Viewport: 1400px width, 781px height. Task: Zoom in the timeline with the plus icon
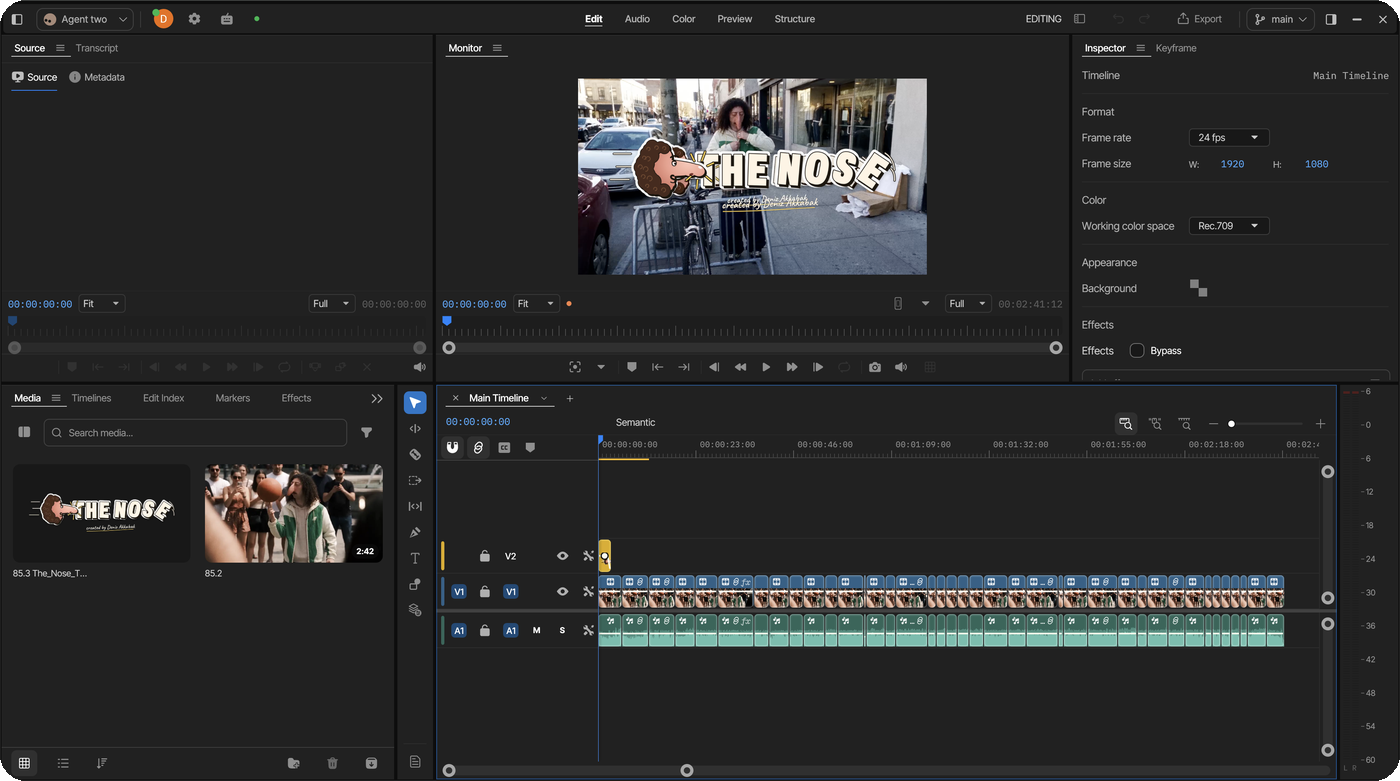pos(1320,424)
